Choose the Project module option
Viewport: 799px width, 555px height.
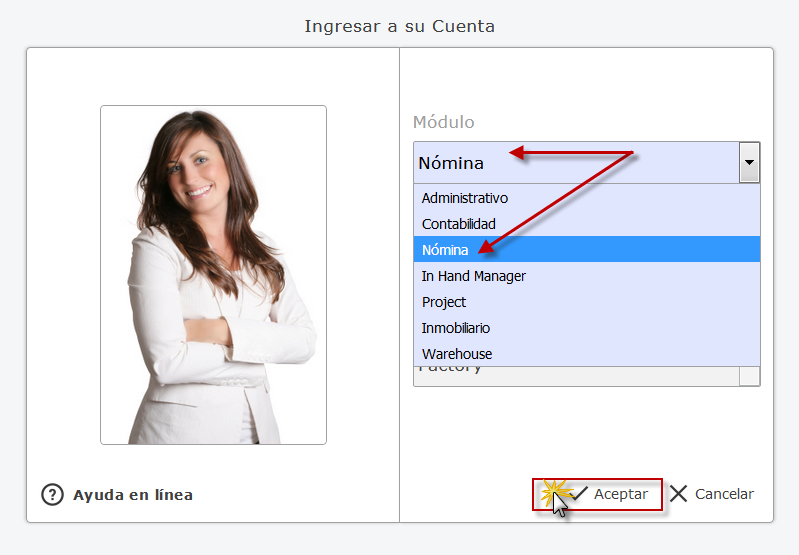coord(587,302)
